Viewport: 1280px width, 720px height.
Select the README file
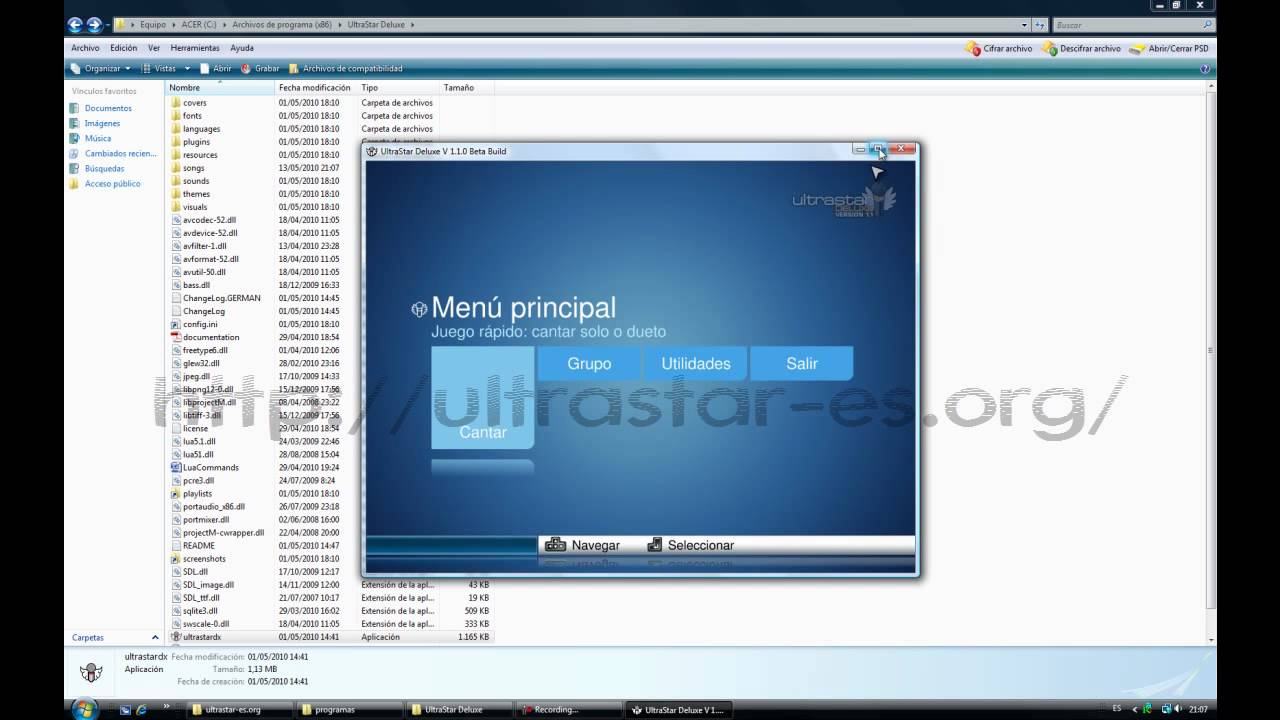192,546
